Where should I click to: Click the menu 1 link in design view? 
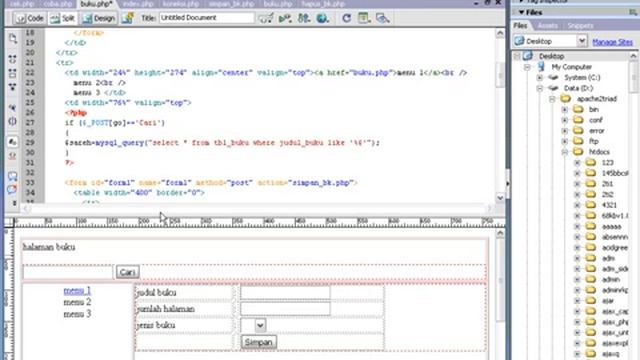click(77, 291)
